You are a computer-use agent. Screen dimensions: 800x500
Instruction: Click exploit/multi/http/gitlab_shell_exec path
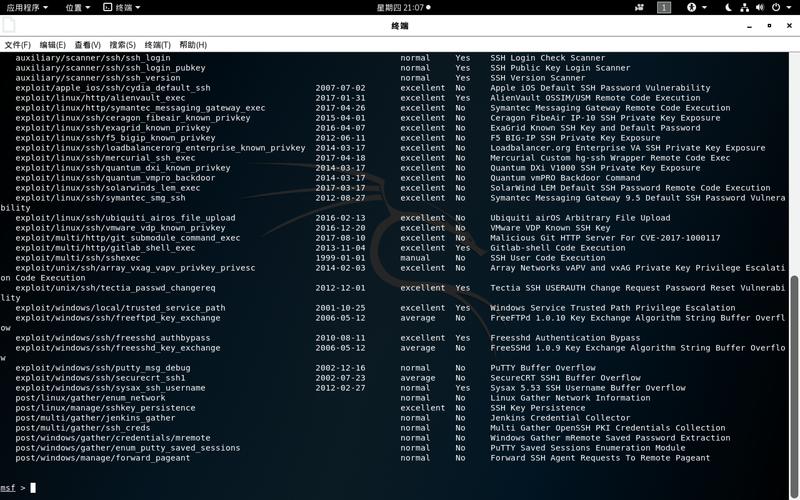tap(105, 248)
